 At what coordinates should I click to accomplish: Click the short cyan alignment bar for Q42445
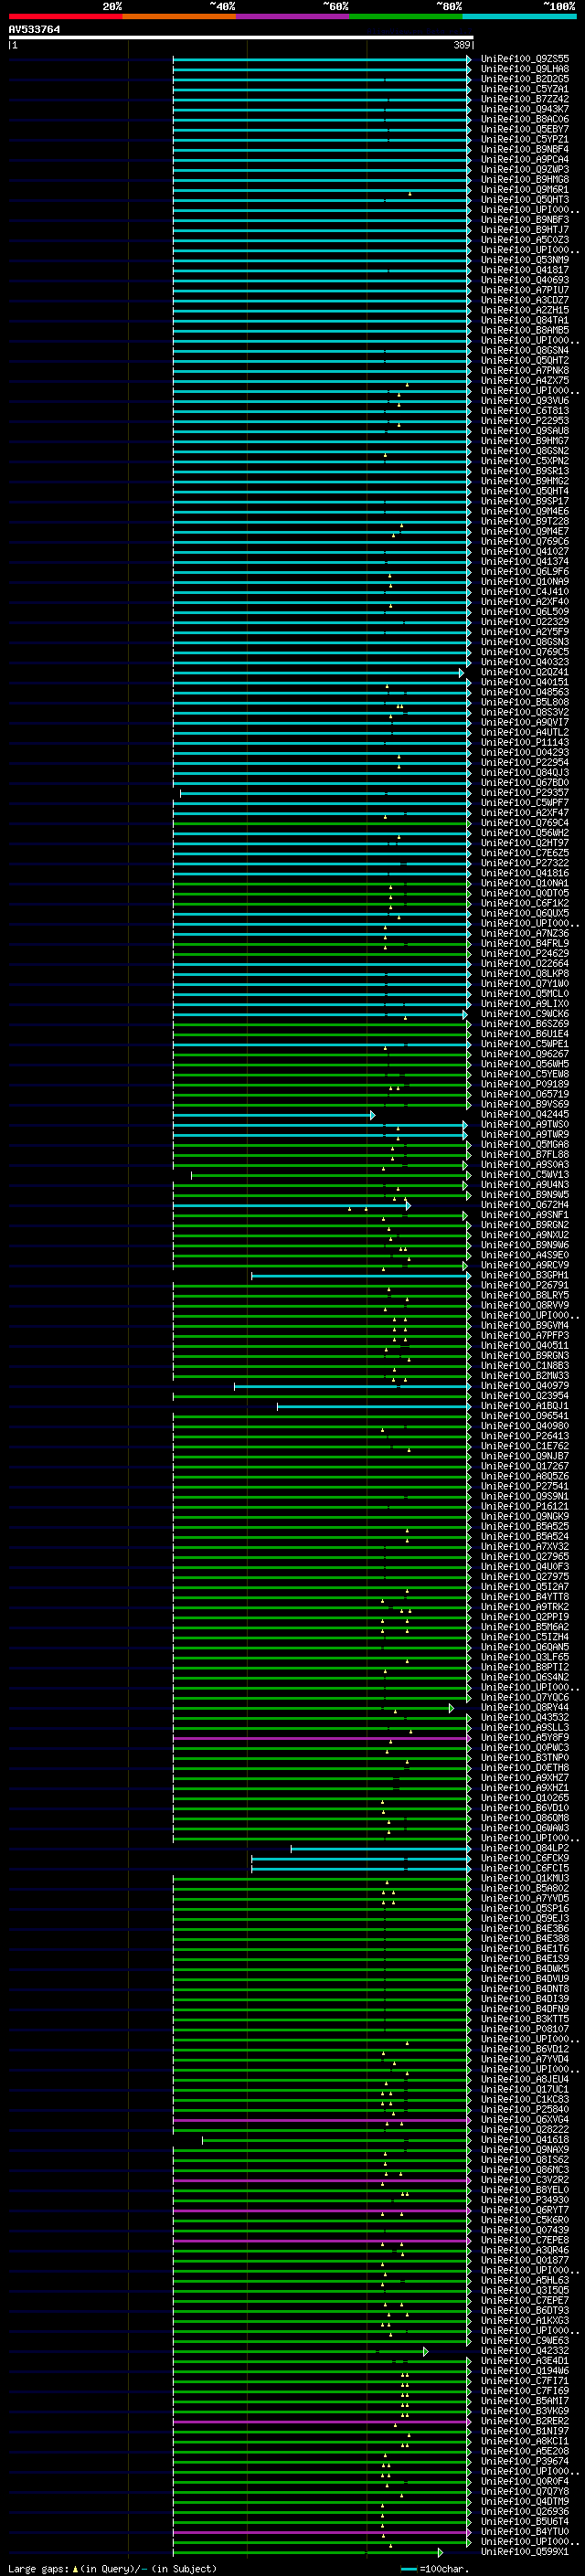(x=273, y=1115)
